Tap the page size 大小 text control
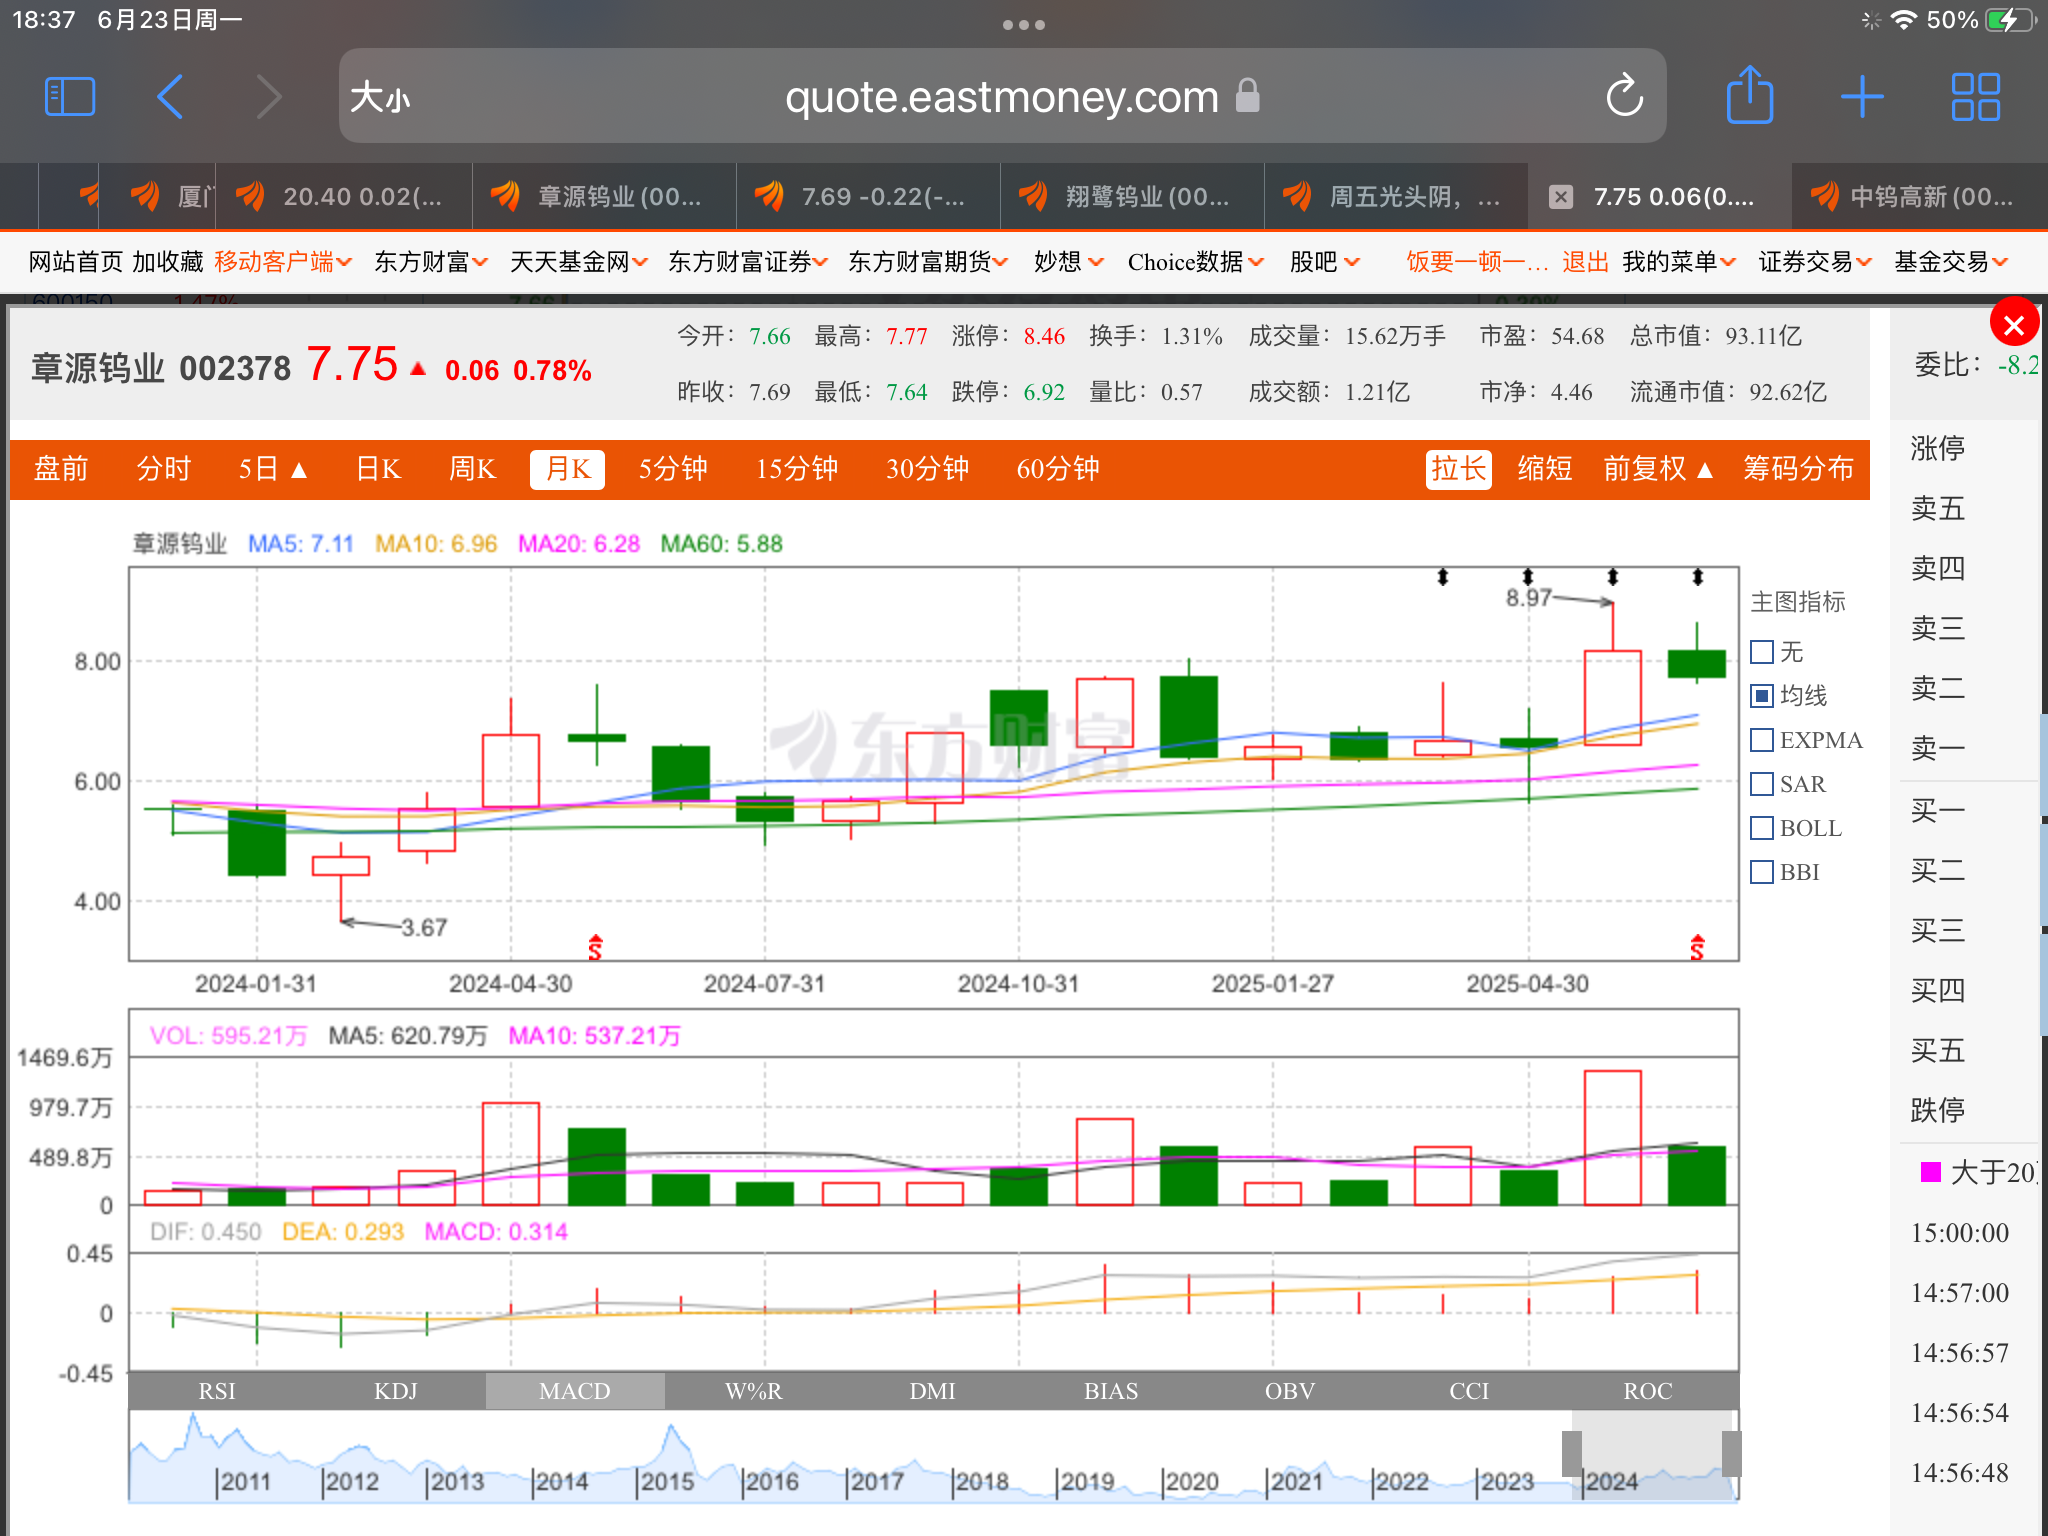Viewport: 2048px width, 1536px height. pos(380,97)
